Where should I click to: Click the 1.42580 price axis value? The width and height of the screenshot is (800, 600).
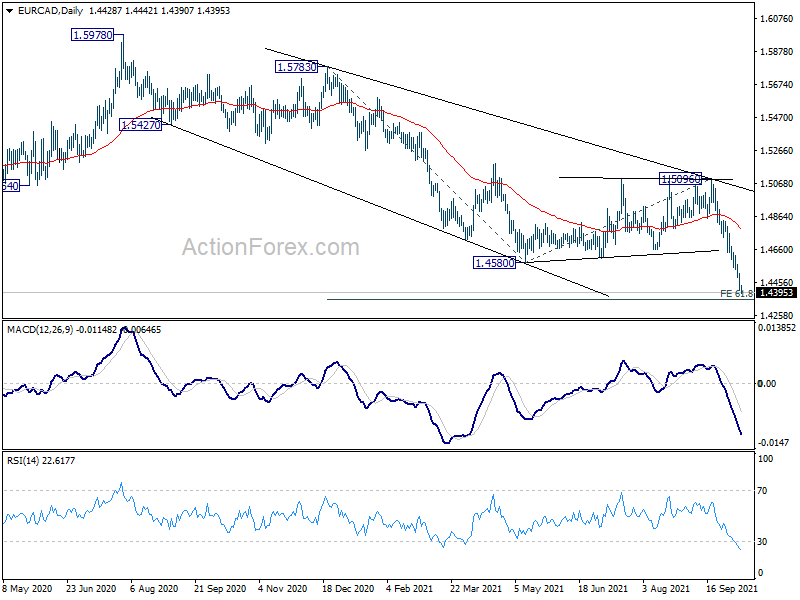(x=777, y=315)
